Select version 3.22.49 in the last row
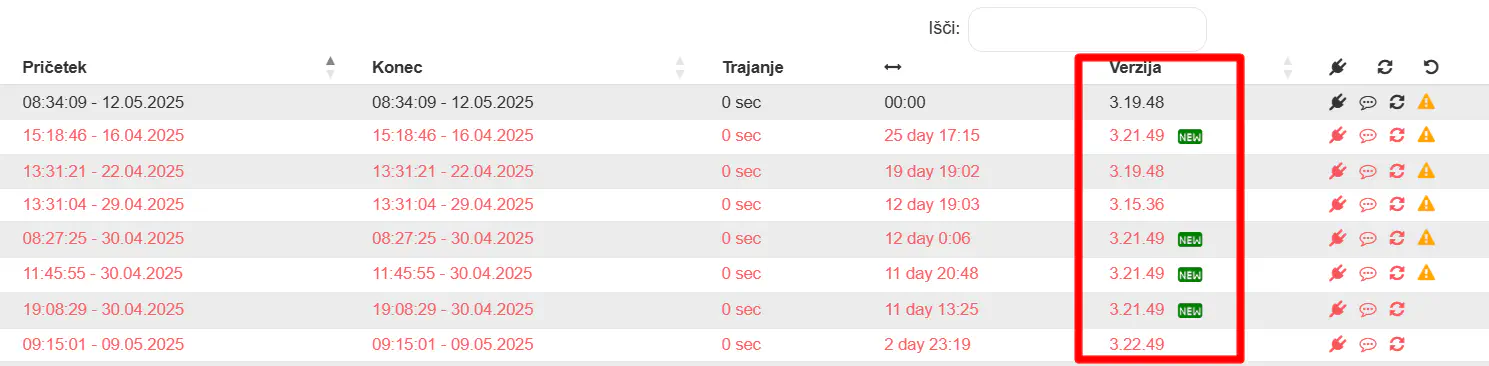 pyautogui.click(x=1136, y=344)
